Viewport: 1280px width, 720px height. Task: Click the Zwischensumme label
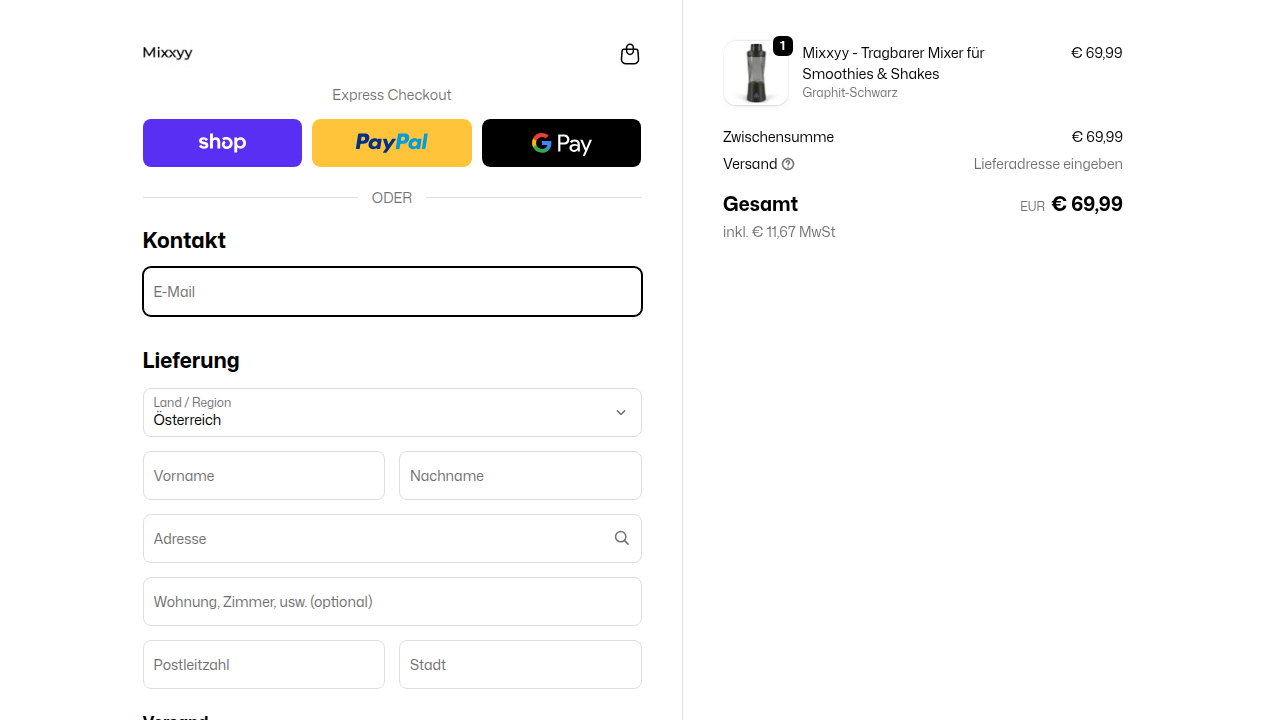778,137
